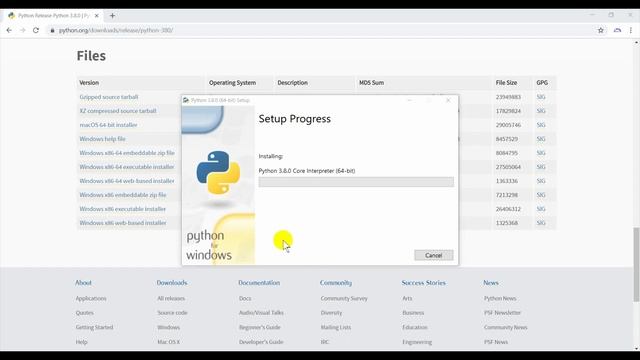Open the Mac OS X footer link
Viewport: 640px width, 360px height.
[169, 342]
